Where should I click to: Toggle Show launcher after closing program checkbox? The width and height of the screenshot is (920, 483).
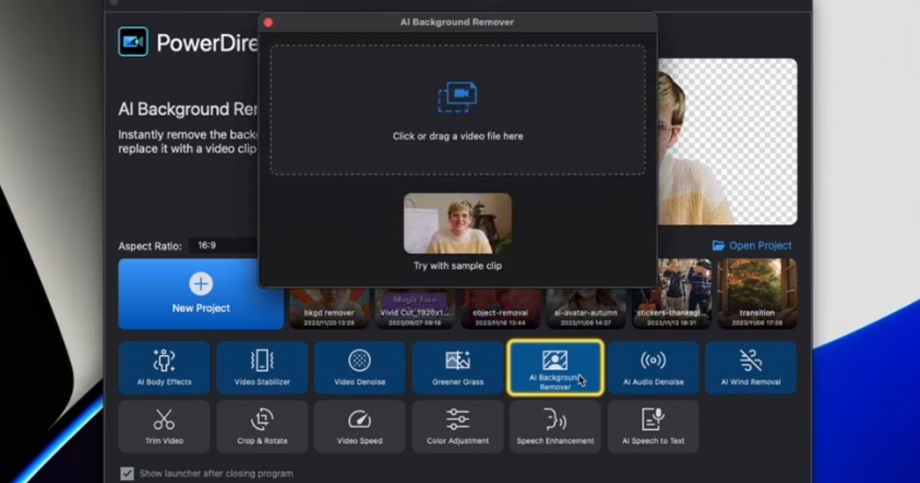127,473
